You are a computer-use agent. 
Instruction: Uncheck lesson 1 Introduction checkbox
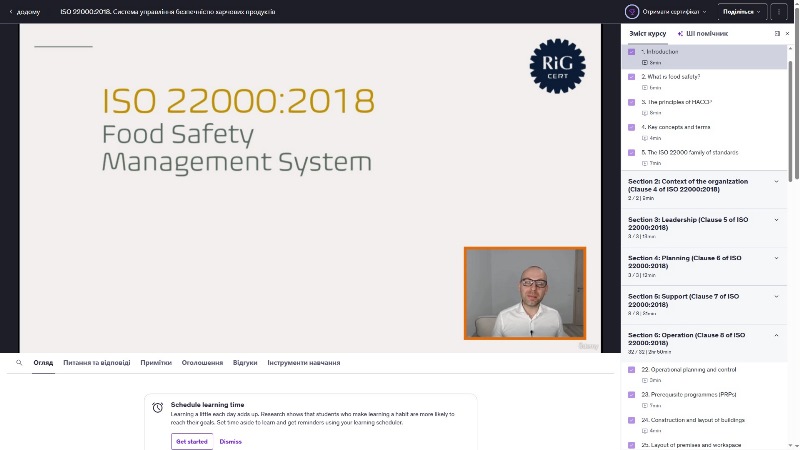point(631,51)
